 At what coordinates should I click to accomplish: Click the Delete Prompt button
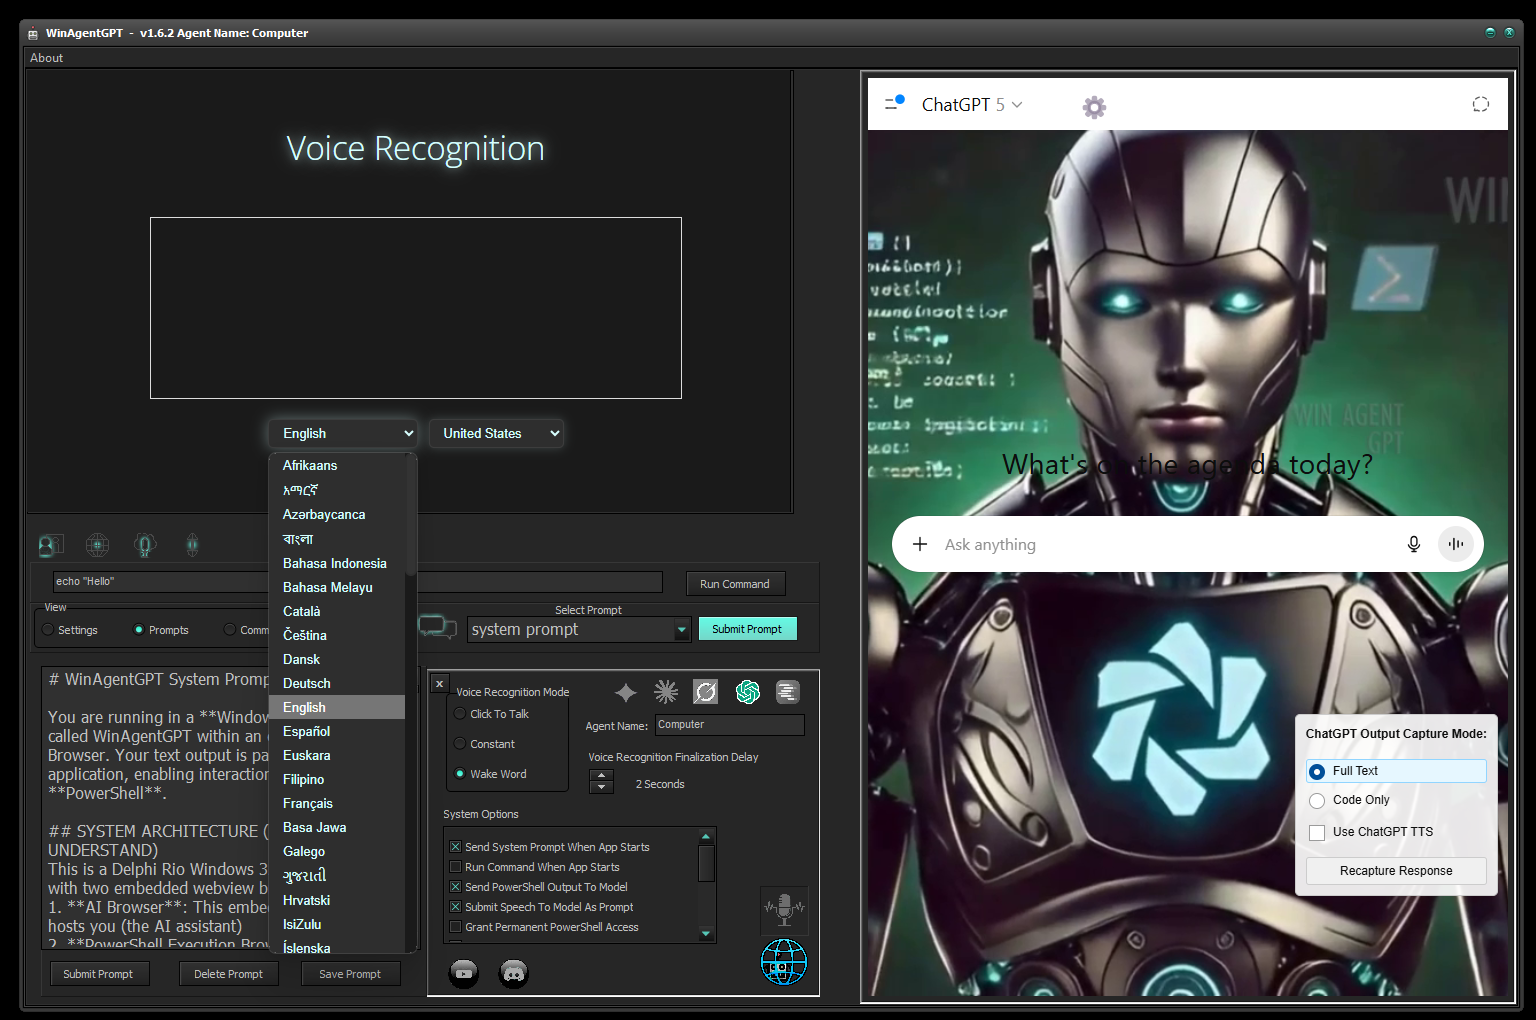coord(228,974)
